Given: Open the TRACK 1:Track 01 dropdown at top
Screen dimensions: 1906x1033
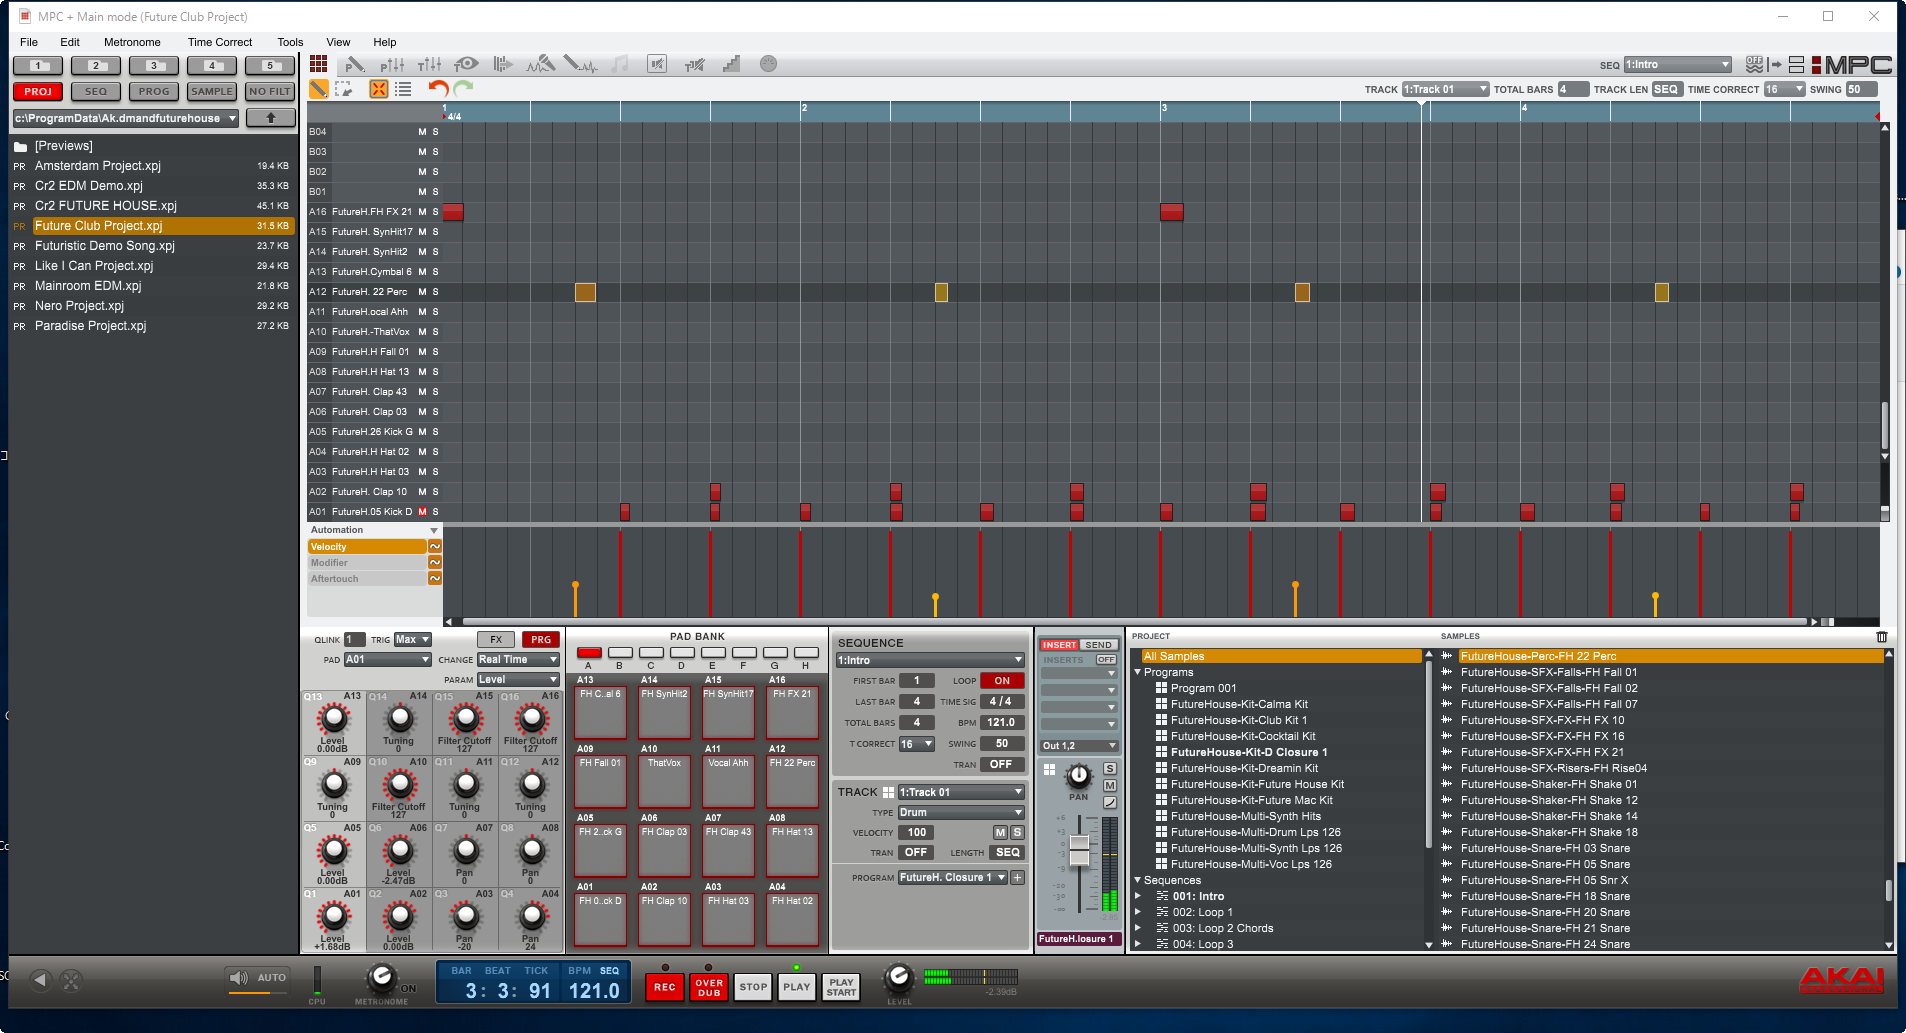Looking at the screenshot, I should pyautogui.click(x=1445, y=90).
